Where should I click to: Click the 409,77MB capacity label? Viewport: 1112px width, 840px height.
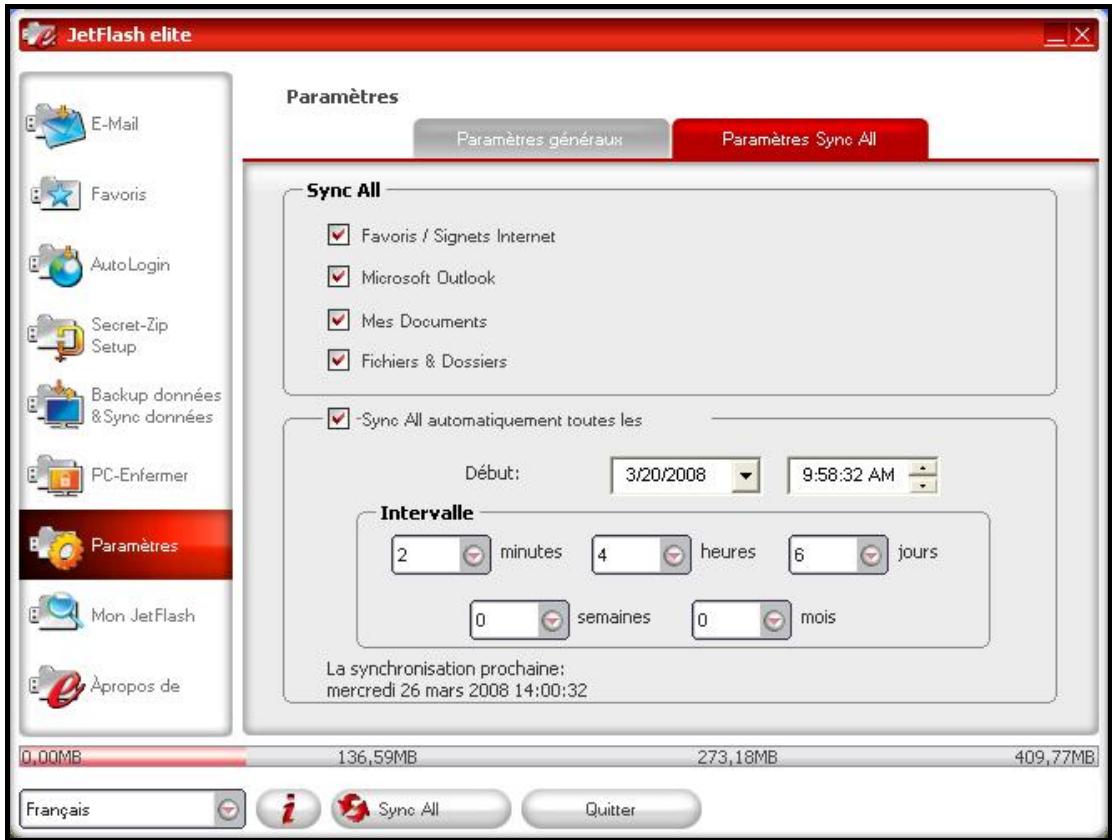click(1055, 758)
